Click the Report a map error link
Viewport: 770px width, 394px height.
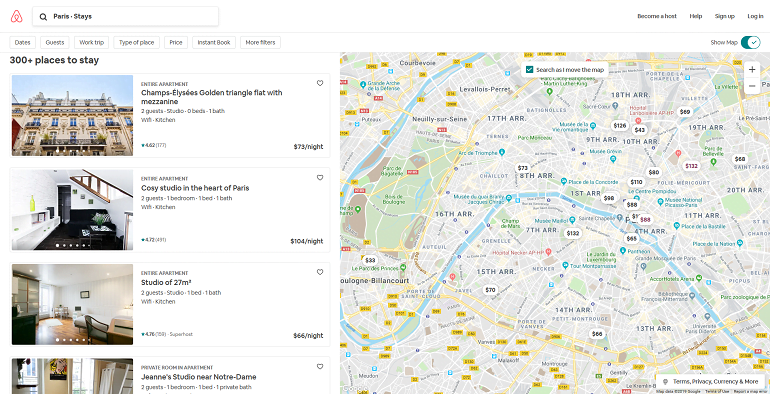751,392
